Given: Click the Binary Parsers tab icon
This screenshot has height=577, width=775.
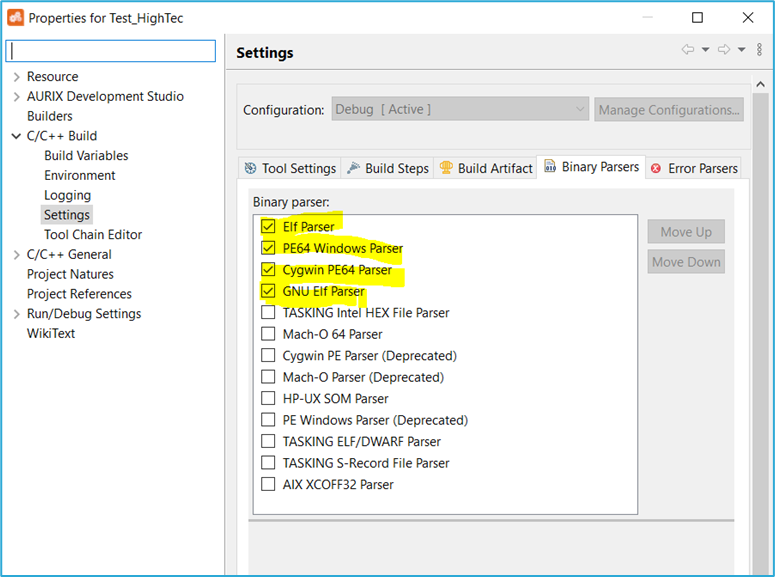Looking at the screenshot, I should pyautogui.click(x=550, y=167).
